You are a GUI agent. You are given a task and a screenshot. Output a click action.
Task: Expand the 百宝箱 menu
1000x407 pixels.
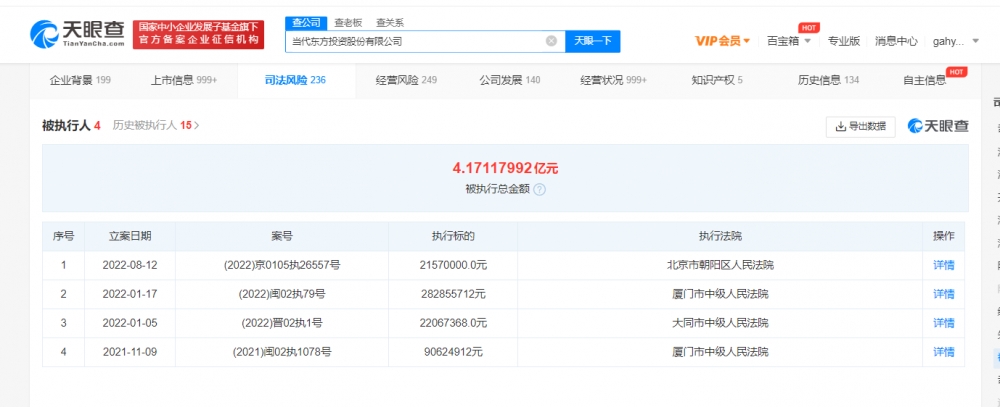click(x=789, y=41)
